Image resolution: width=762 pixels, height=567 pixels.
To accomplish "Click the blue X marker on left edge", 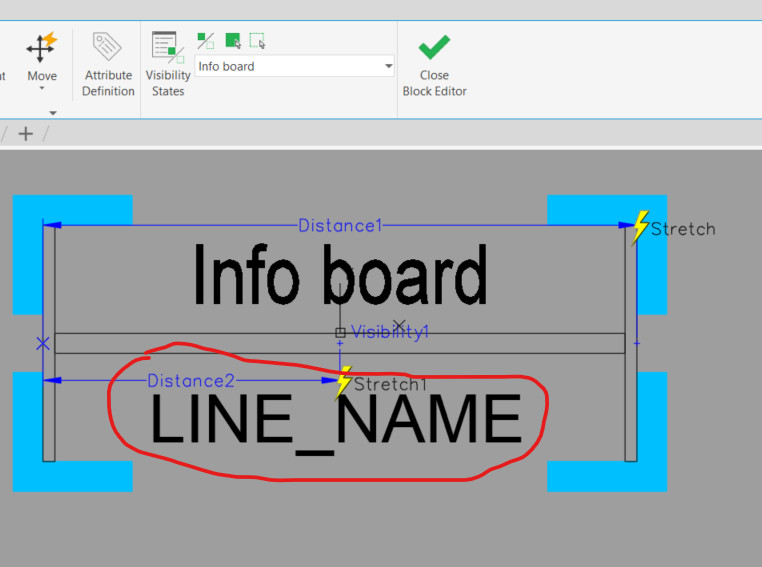I will coord(42,343).
